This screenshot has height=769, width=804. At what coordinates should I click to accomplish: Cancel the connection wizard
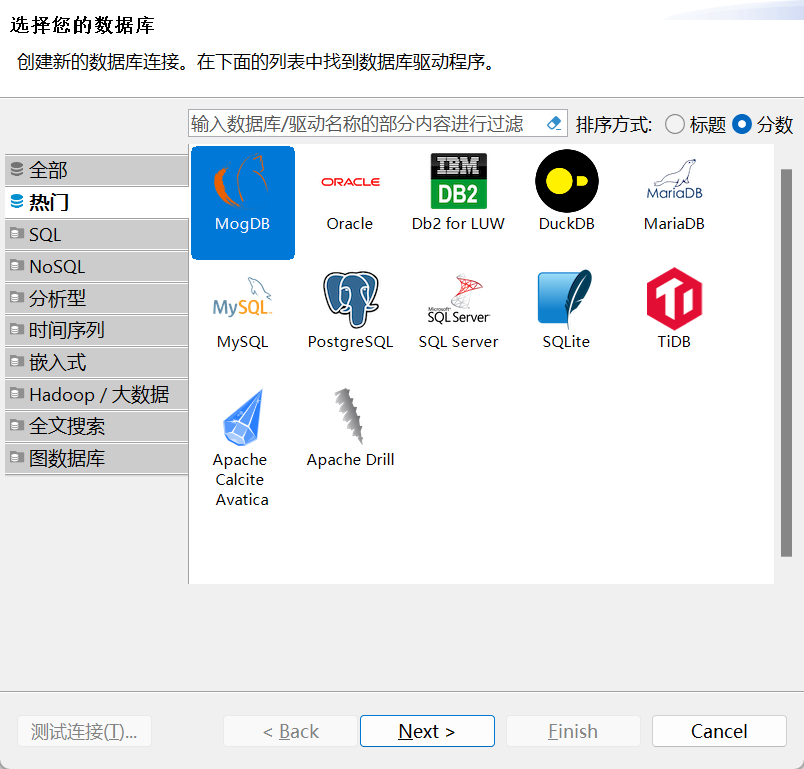click(719, 731)
